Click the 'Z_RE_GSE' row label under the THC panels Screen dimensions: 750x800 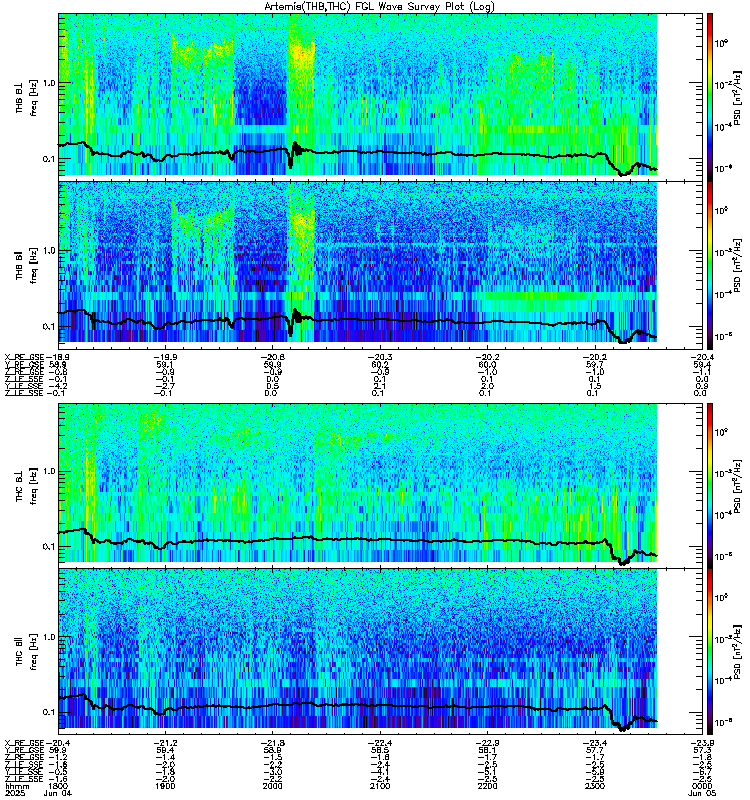[25, 758]
